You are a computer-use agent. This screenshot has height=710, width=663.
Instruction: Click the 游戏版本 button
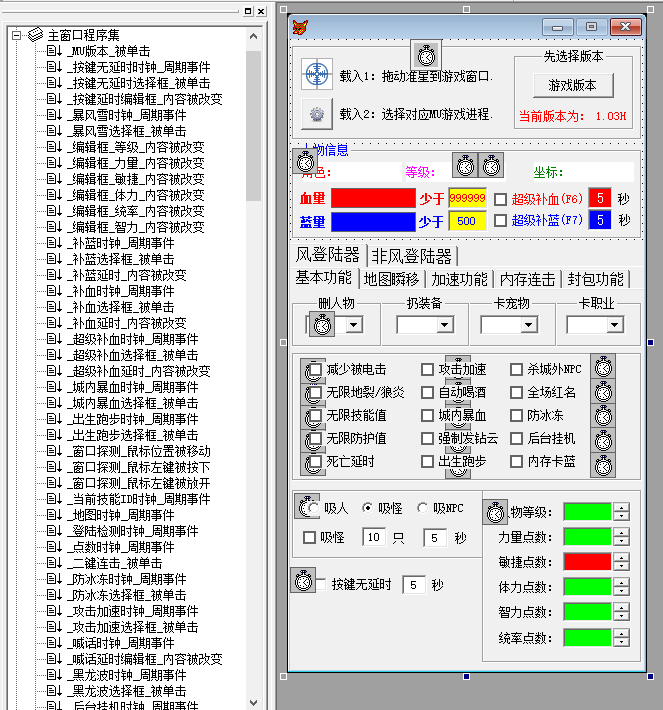coord(572,85)
